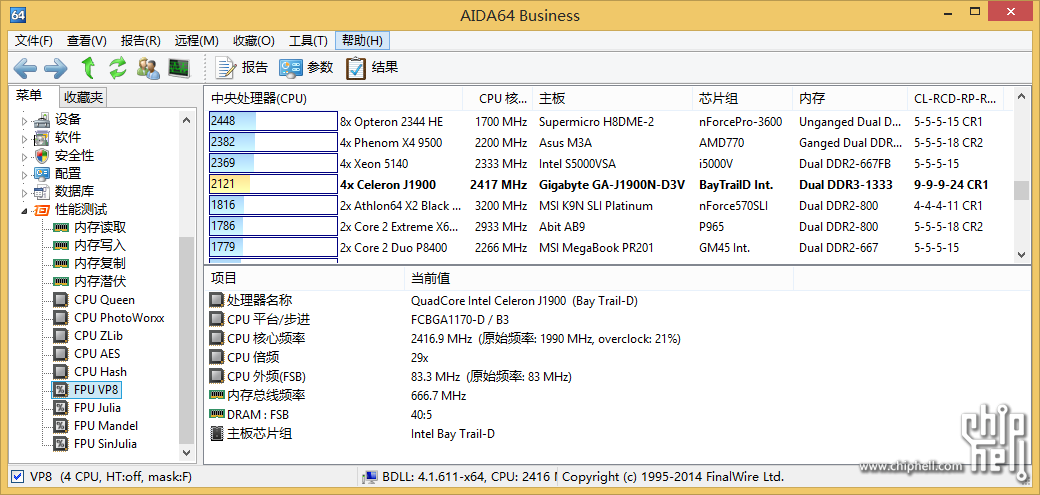Open the 帮助(H) menu
1040x495 pixels.
click(362, 40)
